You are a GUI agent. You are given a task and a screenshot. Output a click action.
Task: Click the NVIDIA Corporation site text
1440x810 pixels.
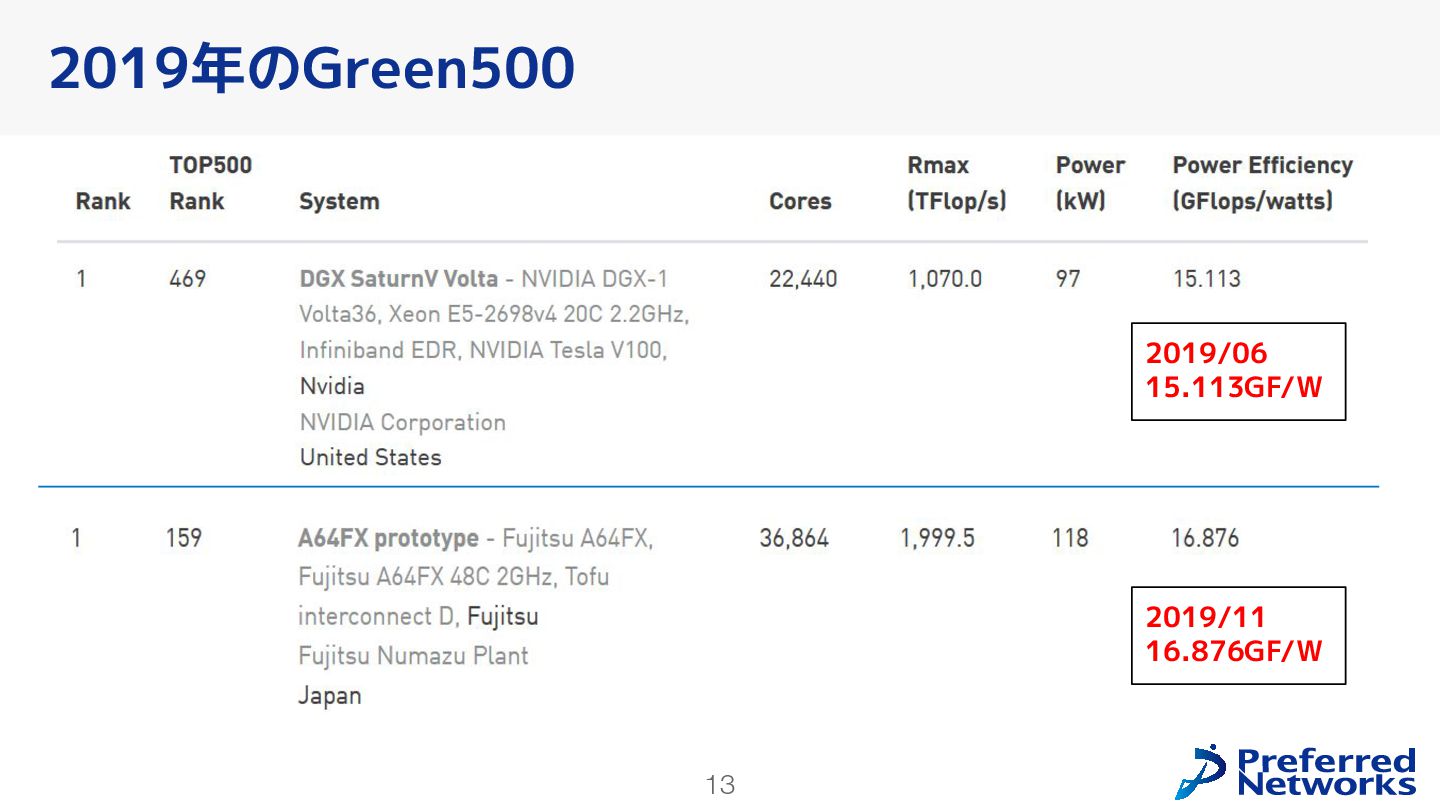point(403,422)
